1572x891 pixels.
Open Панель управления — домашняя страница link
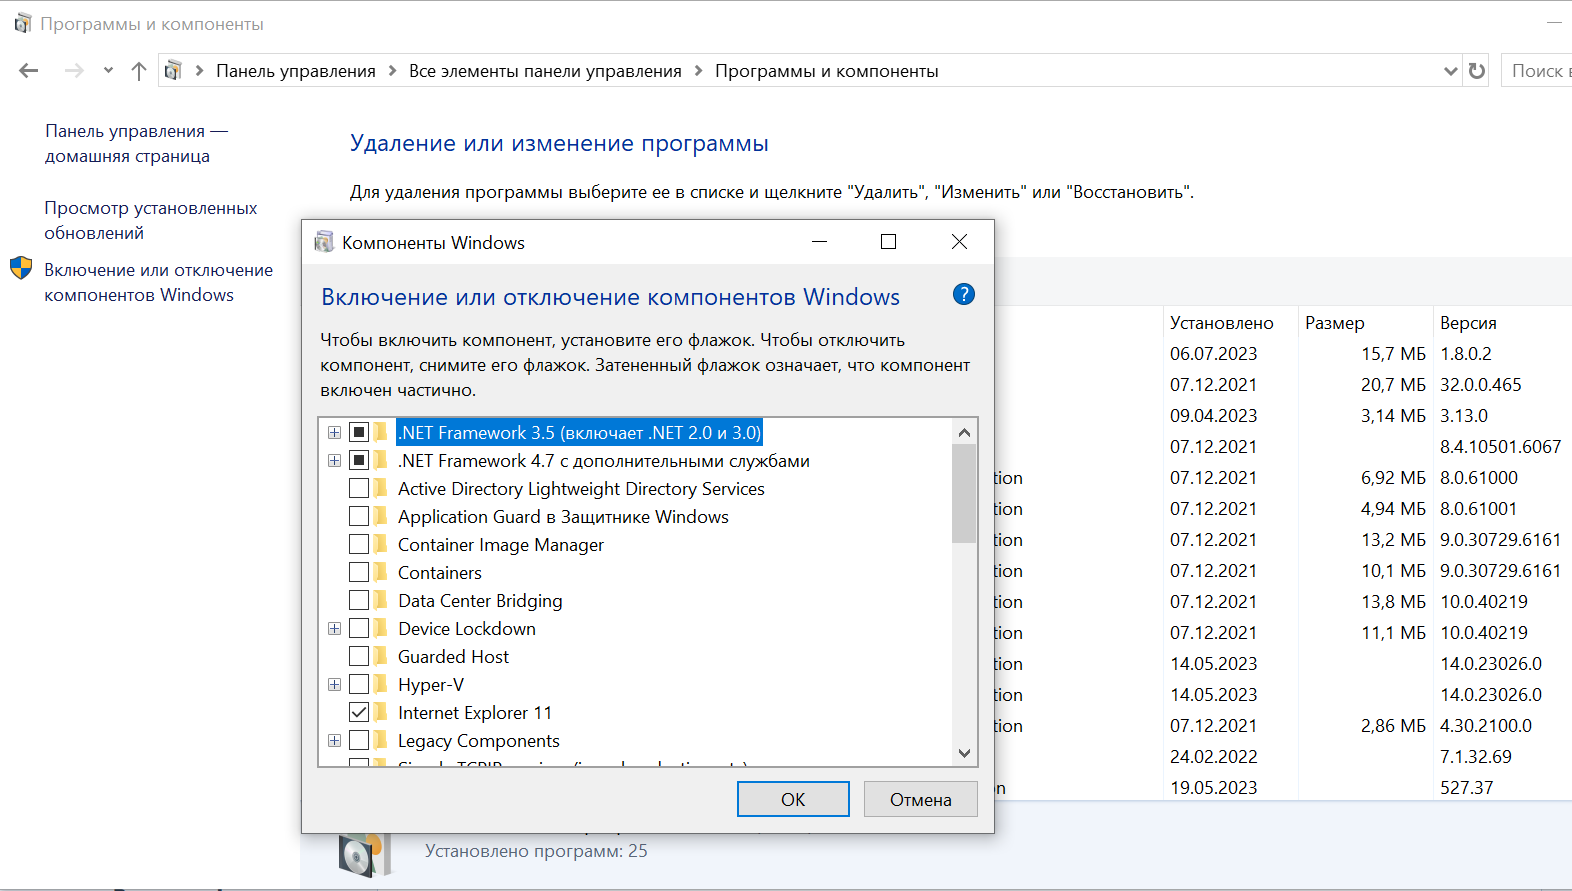click(136, 143)
